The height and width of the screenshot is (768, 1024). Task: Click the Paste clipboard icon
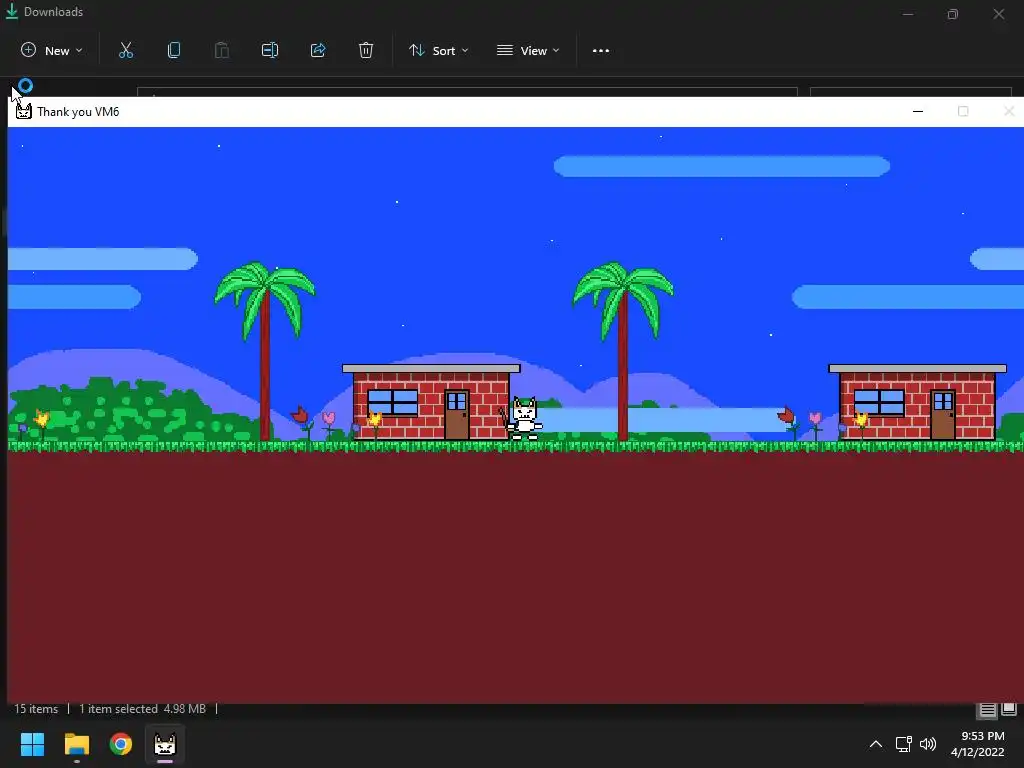click(222, 50)
